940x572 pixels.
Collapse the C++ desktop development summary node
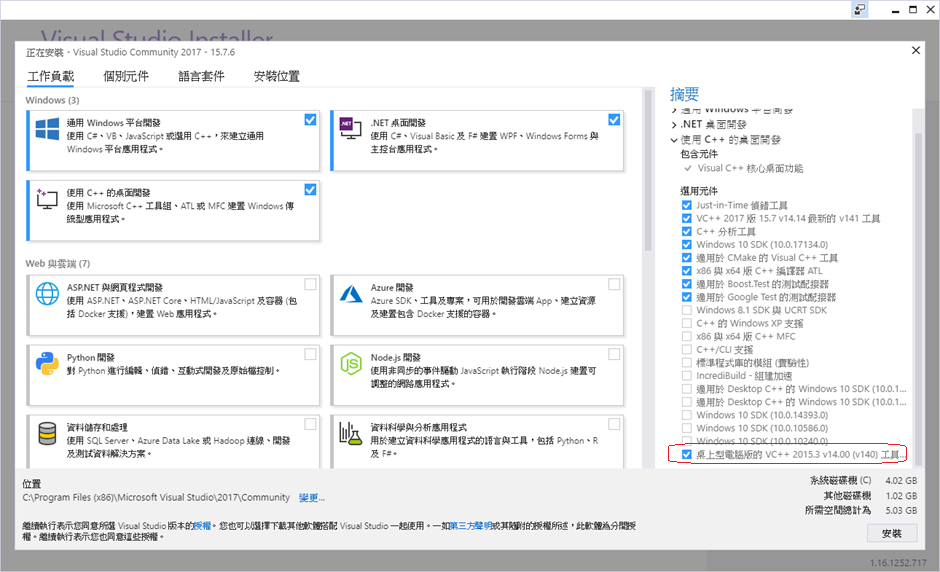pos(674,140)
